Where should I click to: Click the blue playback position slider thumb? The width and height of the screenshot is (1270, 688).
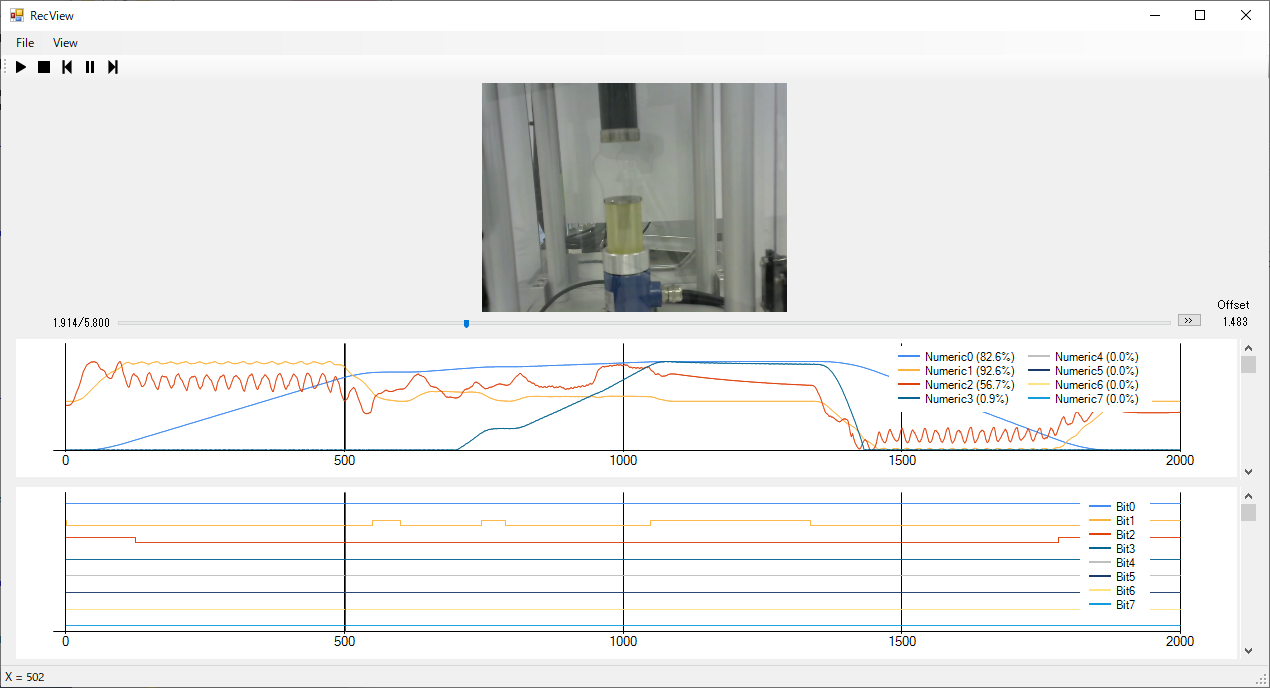[x=466, y=323]
